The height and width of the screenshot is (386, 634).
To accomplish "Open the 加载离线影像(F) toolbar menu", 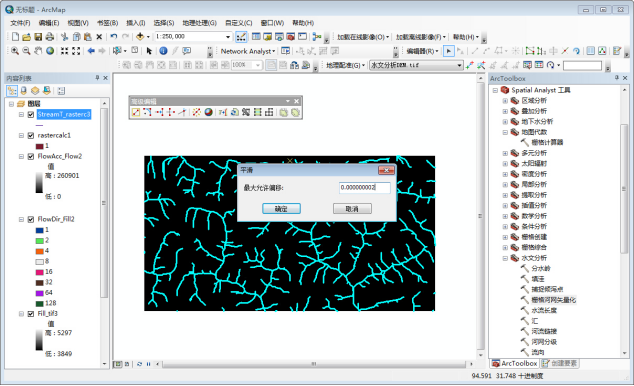I will pyautogui.click(x=421, y=37).
